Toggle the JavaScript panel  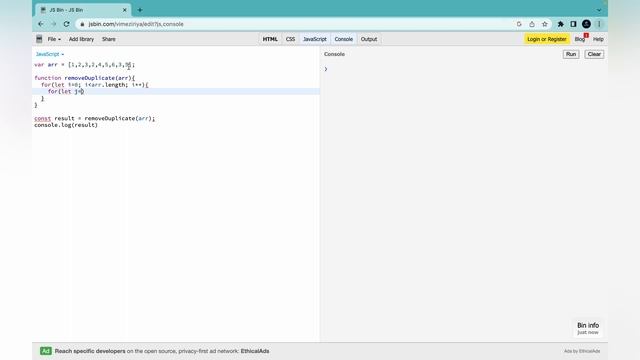[315, 39]
